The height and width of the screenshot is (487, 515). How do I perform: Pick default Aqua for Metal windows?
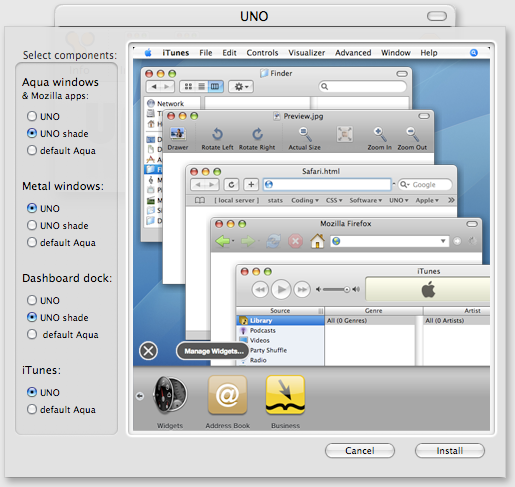32,242
